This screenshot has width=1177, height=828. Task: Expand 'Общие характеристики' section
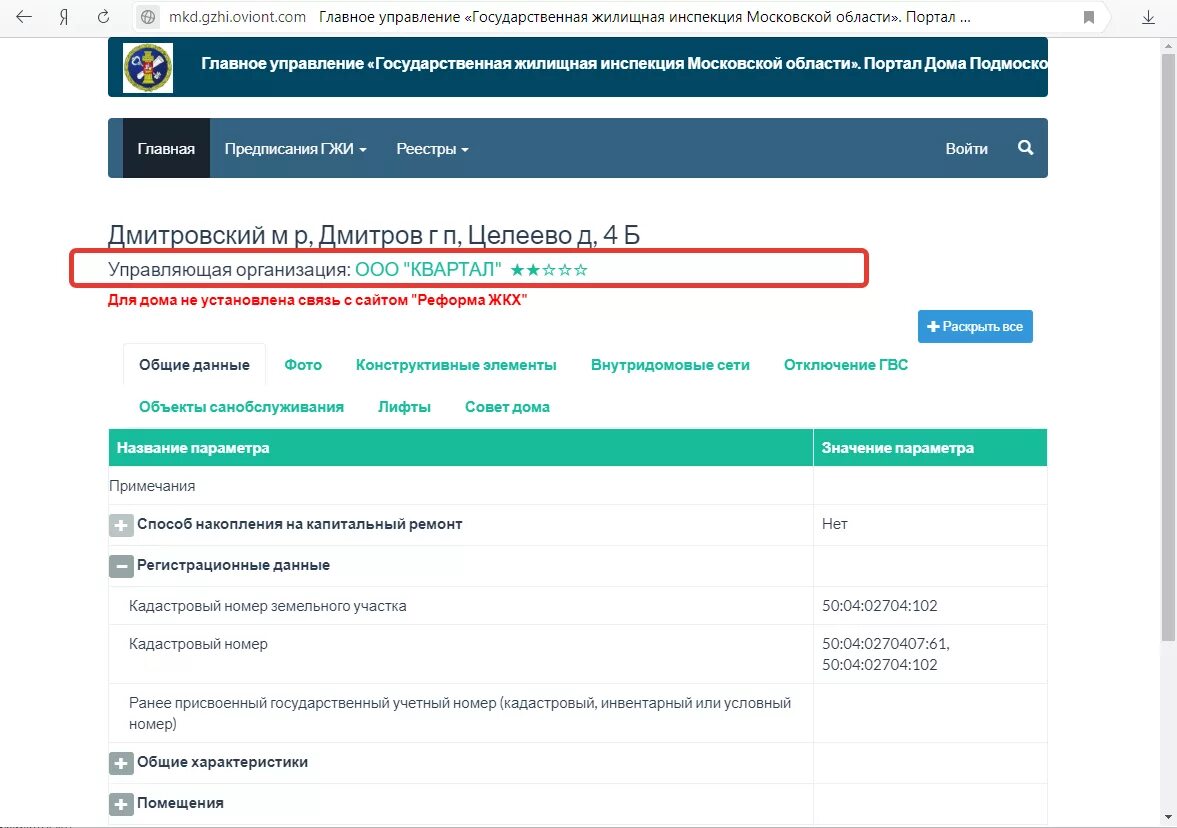point(121,763)
